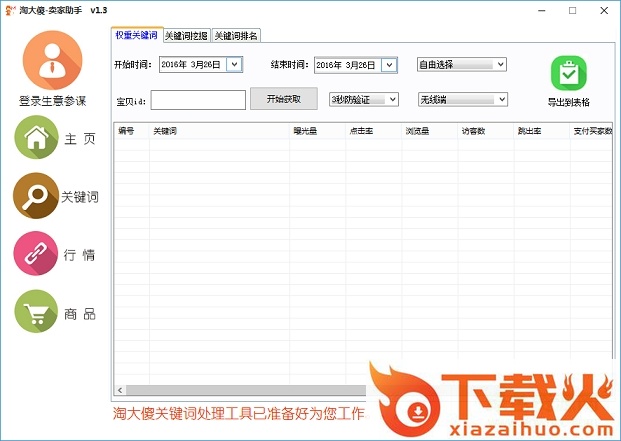Open the 商品 shopping cart icon
This screenshot has height=441, width=621.
coord(36,311)
